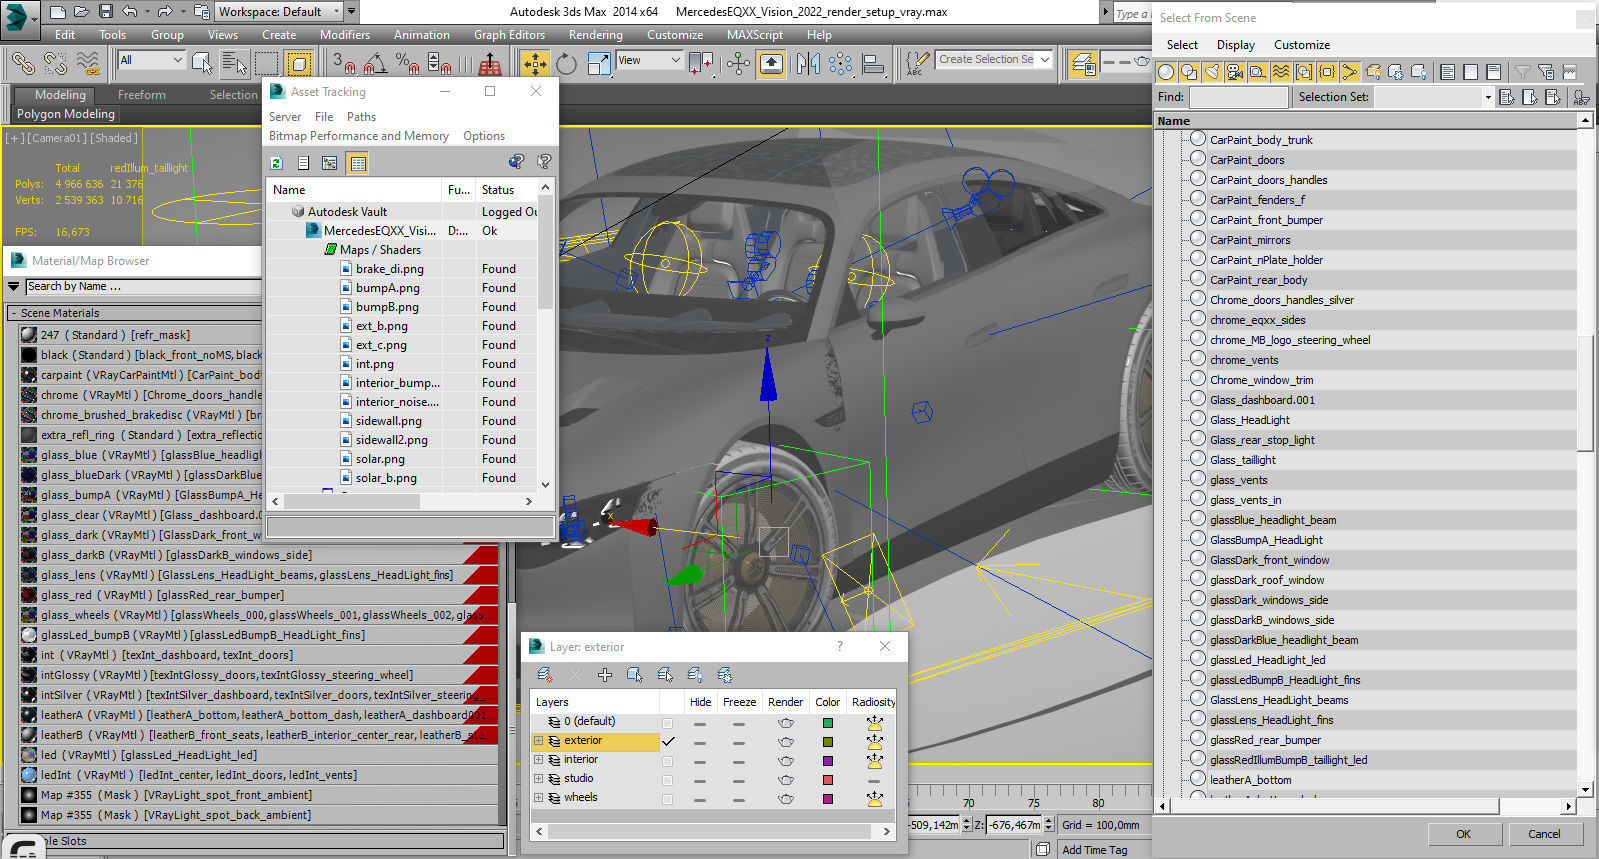The height and width of the screenshot is (859, 1599).
Task: Refresh the Asset Tracking list
Action: (277, 163)
